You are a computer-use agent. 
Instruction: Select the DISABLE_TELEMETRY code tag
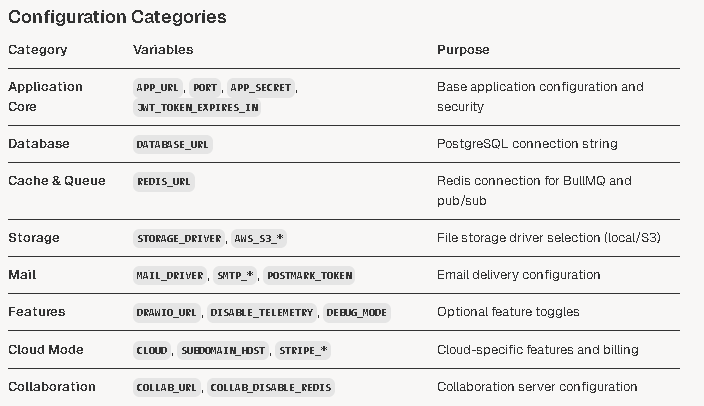262,313
